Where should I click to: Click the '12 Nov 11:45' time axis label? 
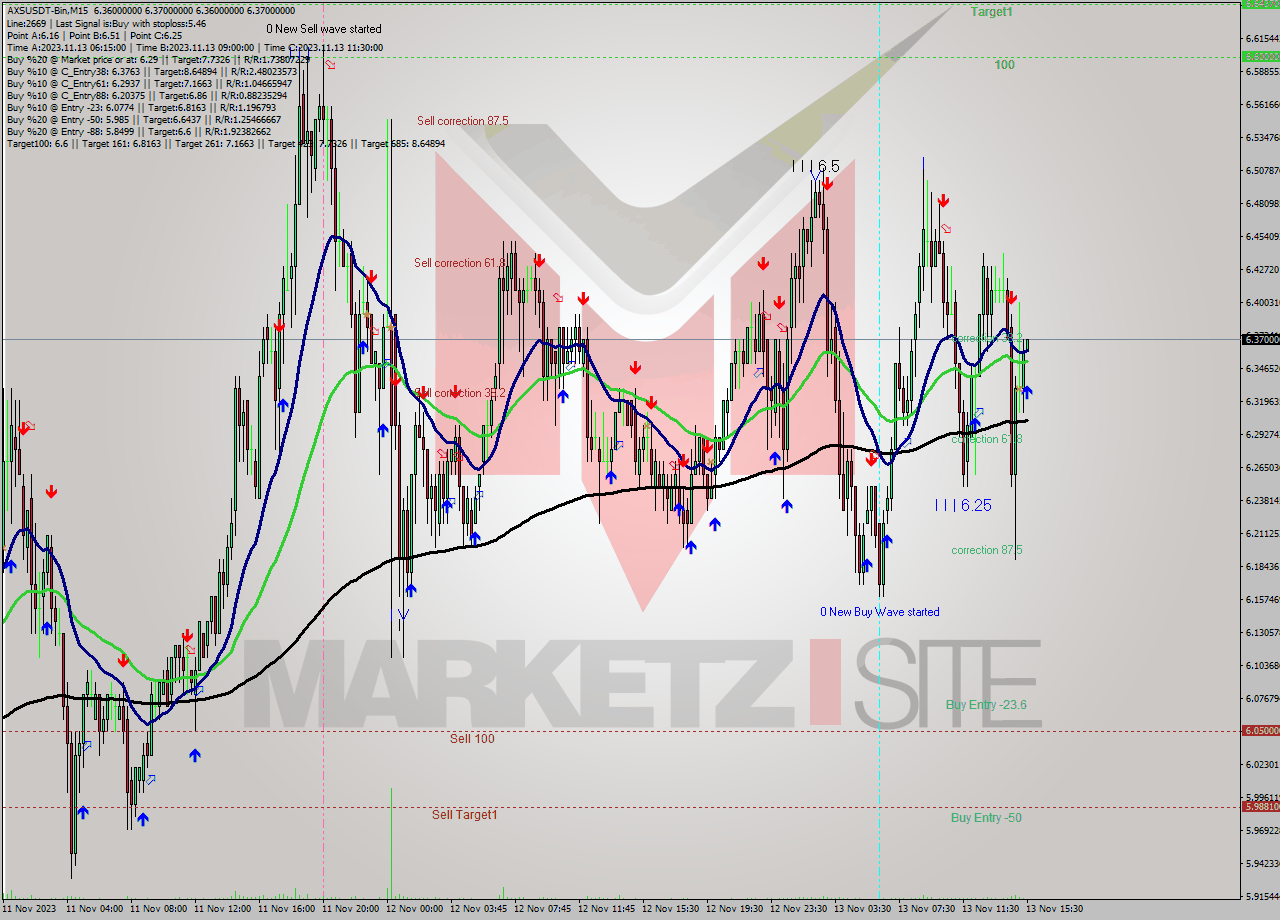pyautogui.click(x=607, y=909)
